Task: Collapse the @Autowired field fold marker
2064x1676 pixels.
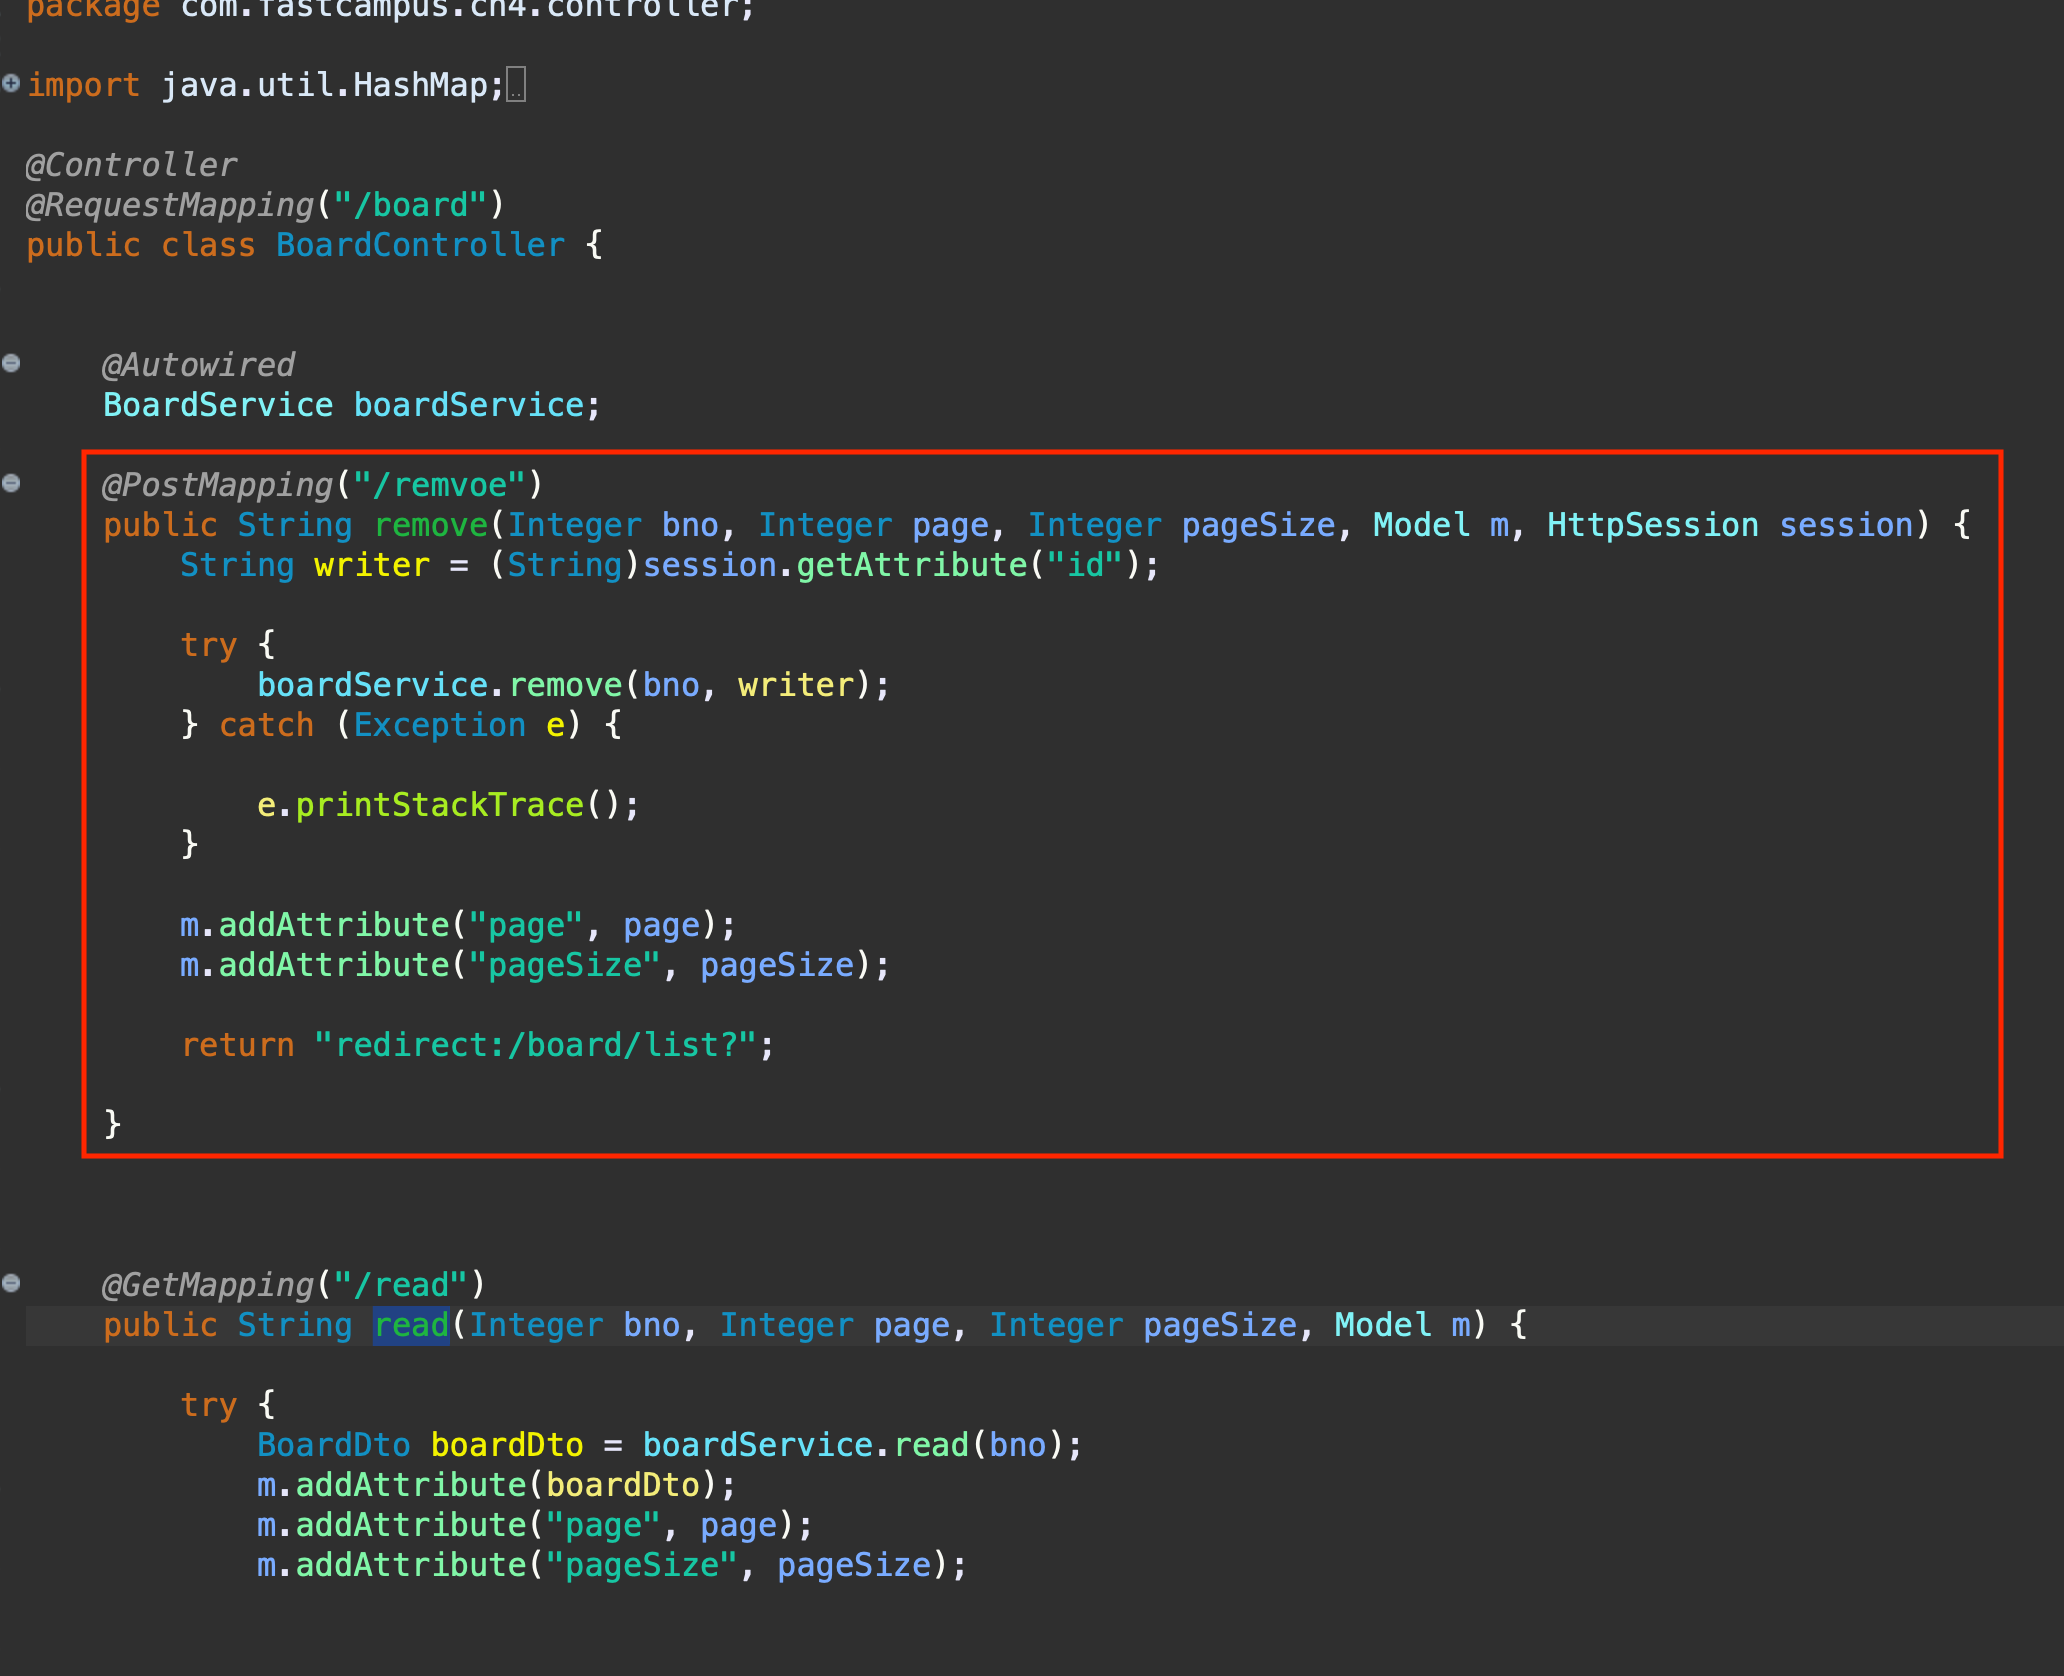Action: coord(11,363)
